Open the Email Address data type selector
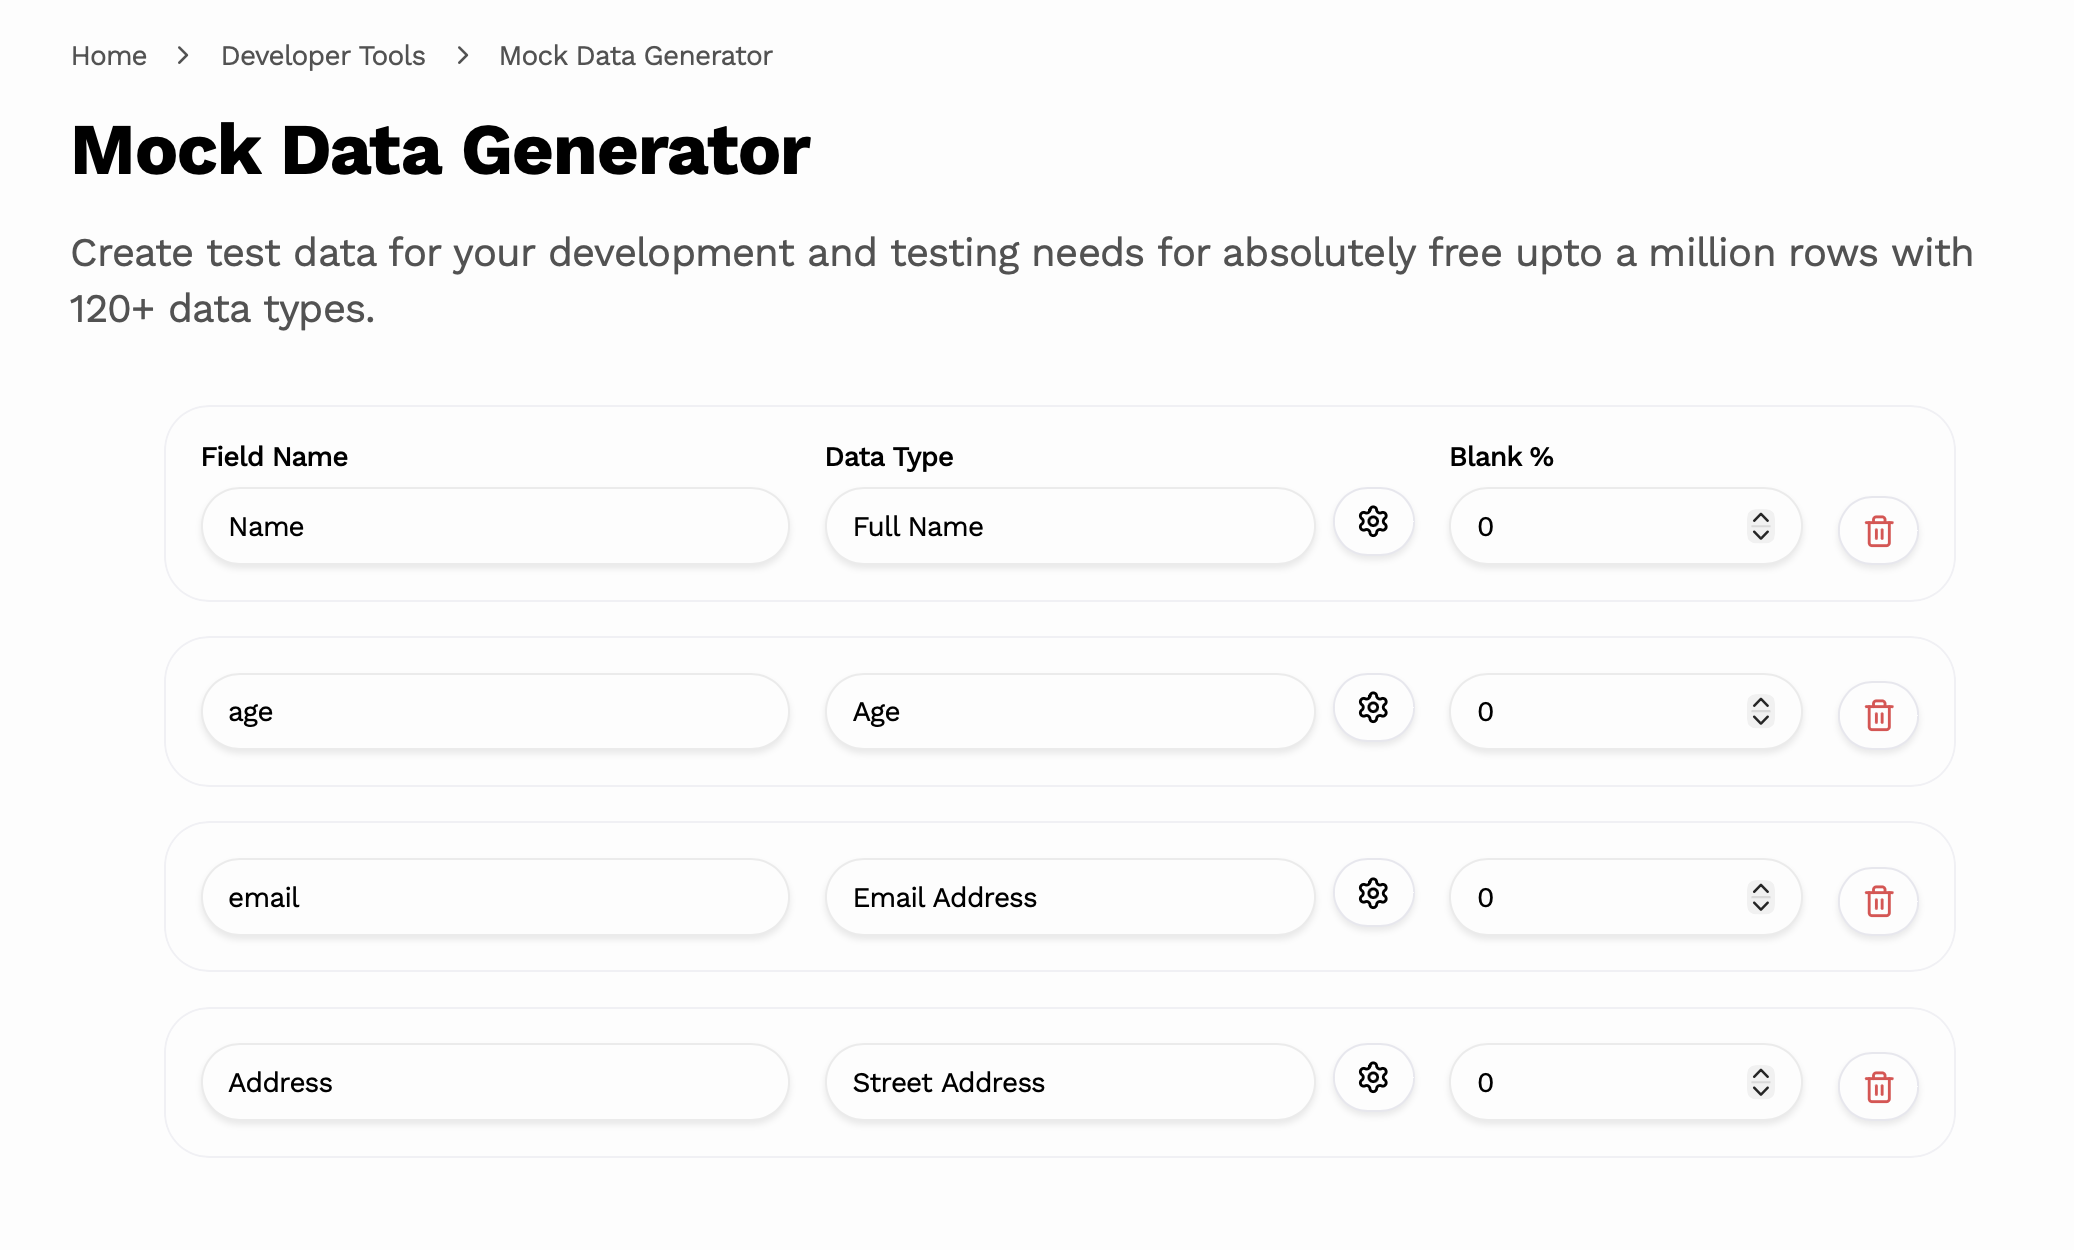Viewport: 2074px width, 1250px height. [1068, 897]
